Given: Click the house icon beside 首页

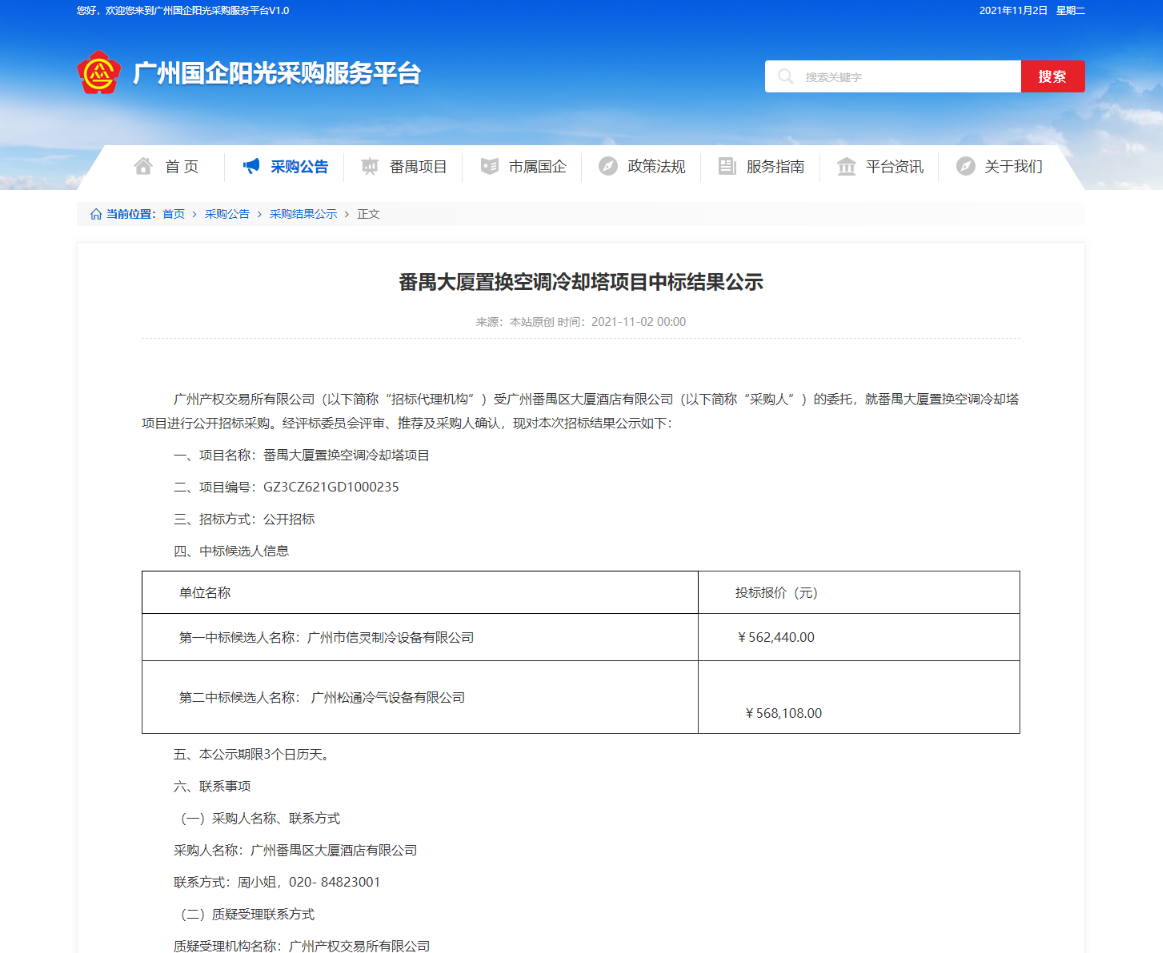Looking at the screenshot, I should (x=143, y=166).
